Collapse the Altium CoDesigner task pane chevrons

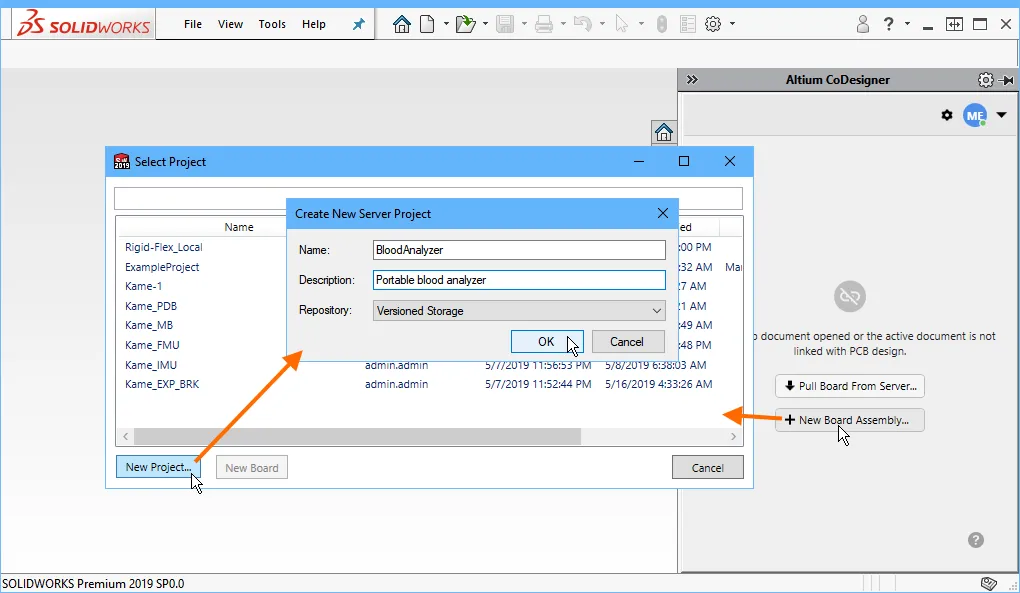point(692,79)
